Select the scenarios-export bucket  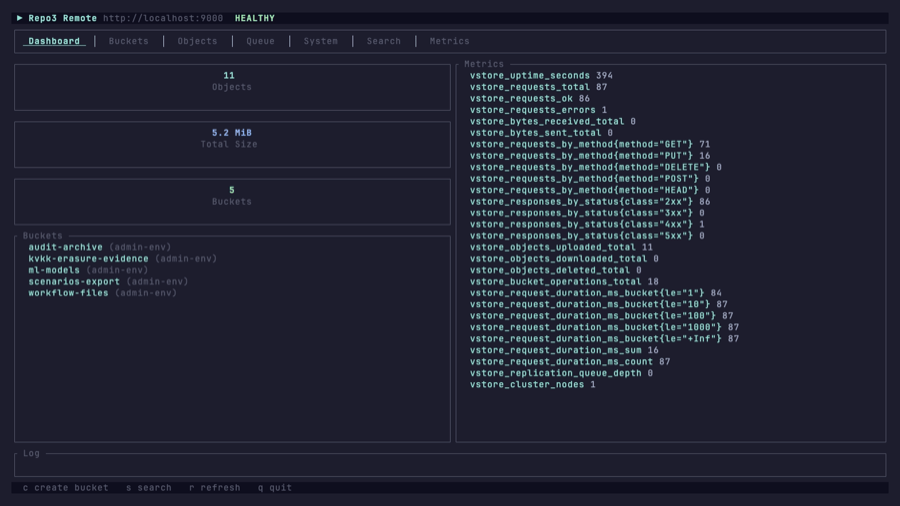108,282
